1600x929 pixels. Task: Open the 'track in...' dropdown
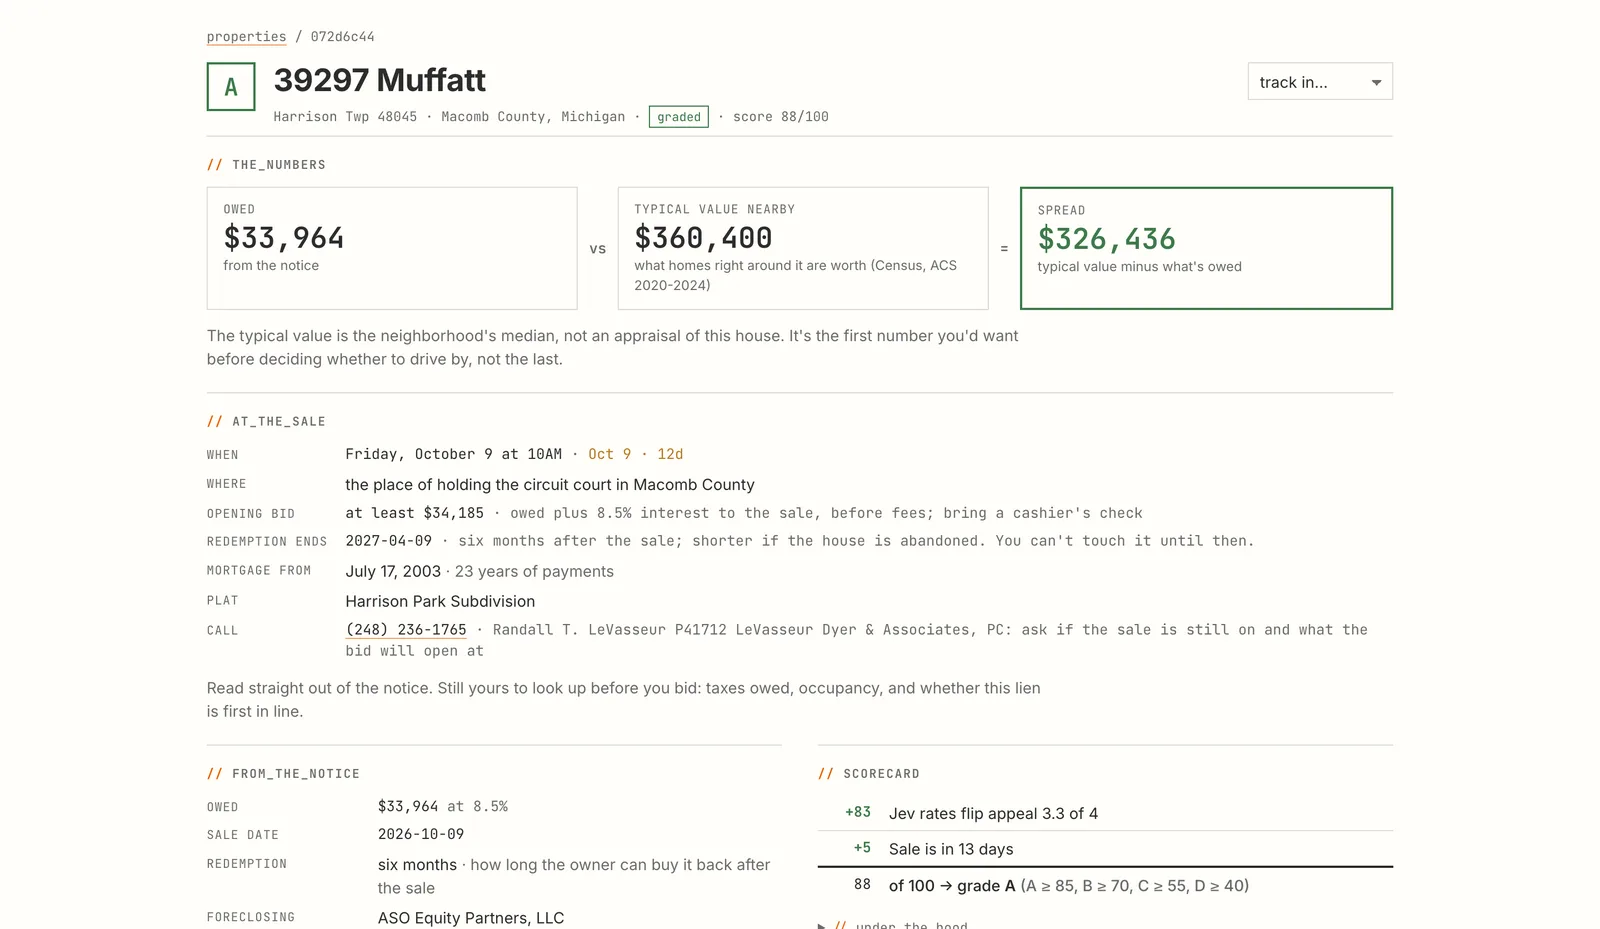[x=1320, y=82]
